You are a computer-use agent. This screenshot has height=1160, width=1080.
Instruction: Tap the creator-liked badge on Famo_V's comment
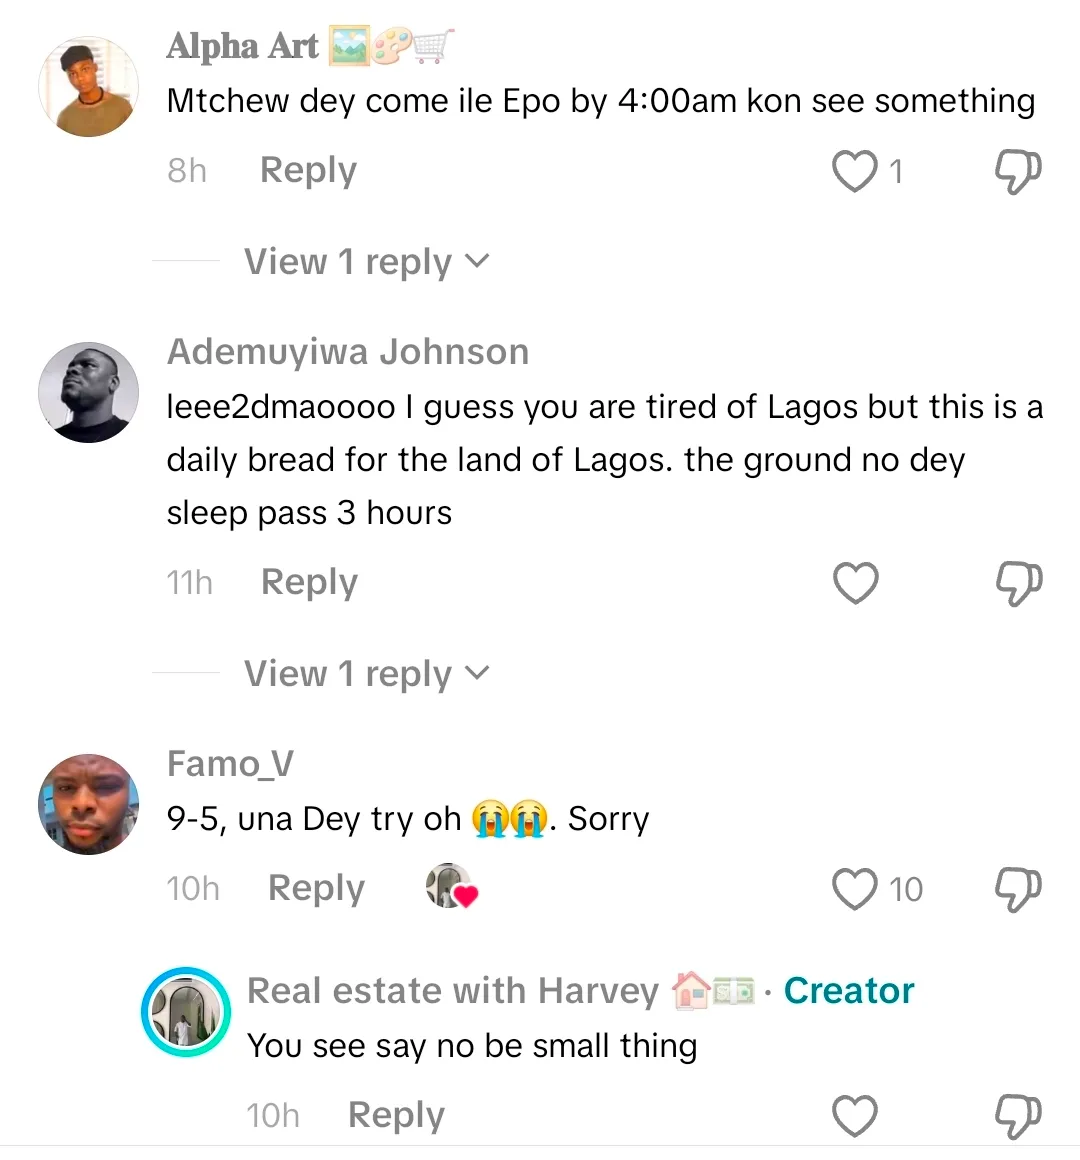pyautogui.click(x=452, y=887)
